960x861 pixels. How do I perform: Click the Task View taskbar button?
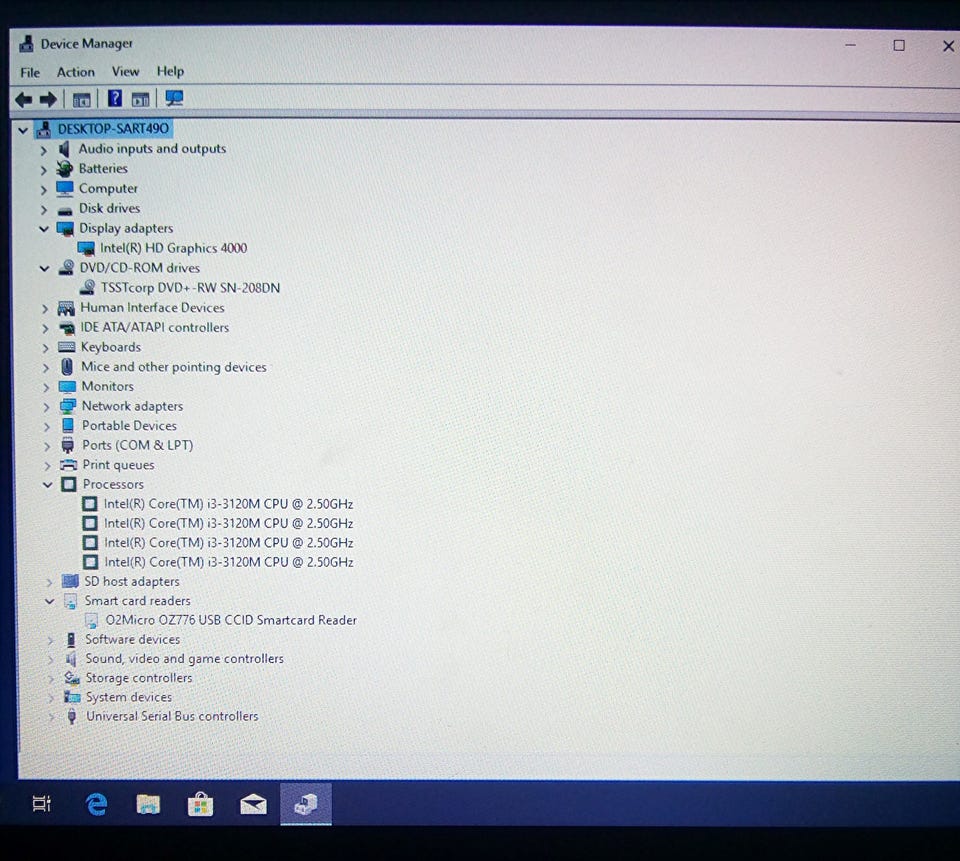pyautogui.click(x=42, y=803)
